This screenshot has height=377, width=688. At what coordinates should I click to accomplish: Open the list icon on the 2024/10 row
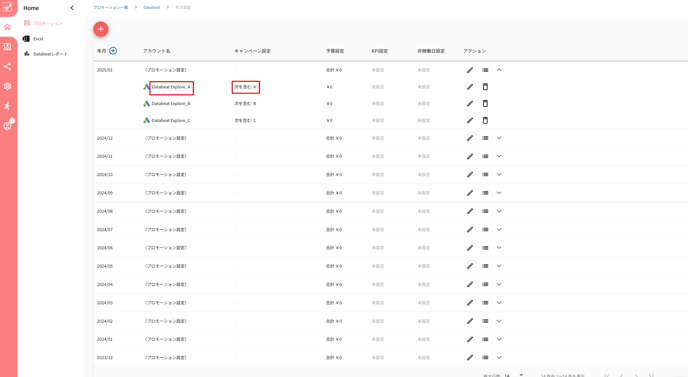(485, 175)
